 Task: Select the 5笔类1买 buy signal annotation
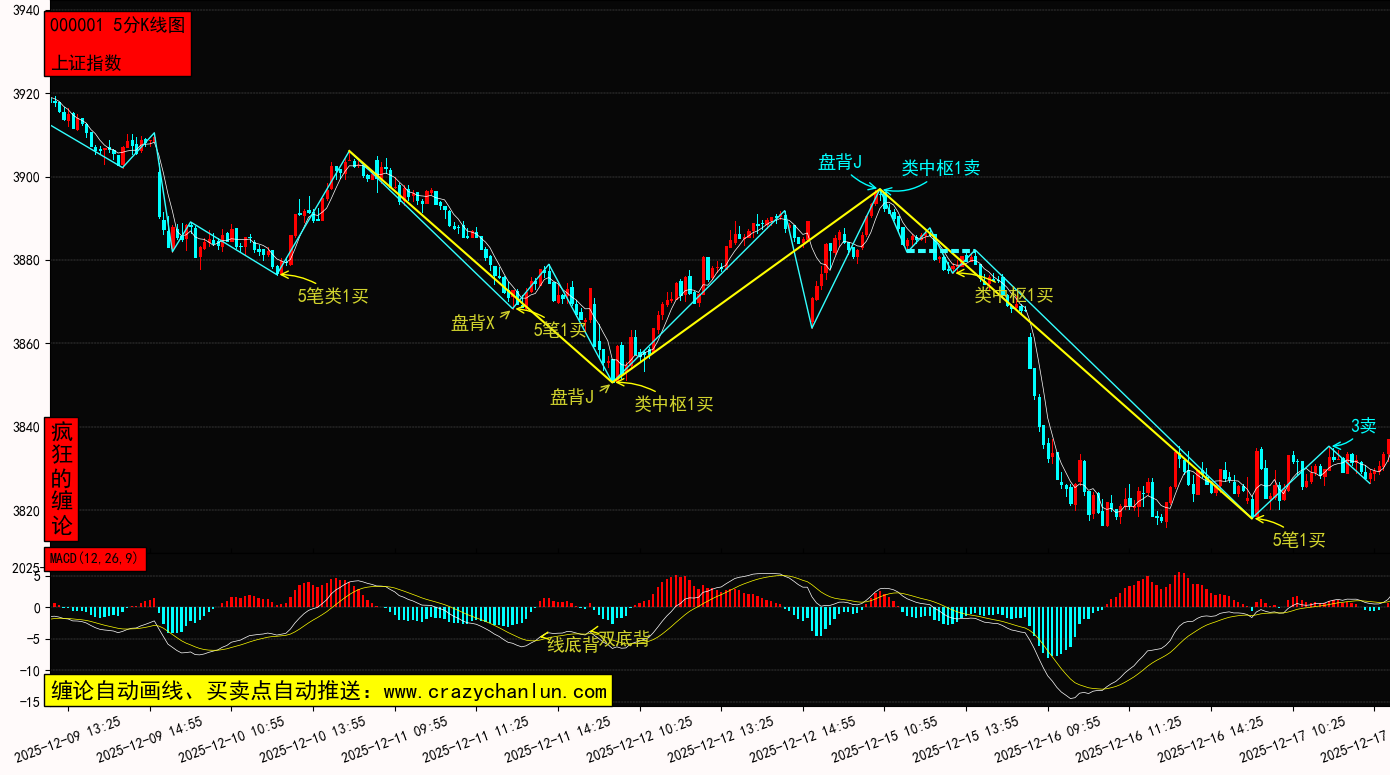tap(333, 295)
